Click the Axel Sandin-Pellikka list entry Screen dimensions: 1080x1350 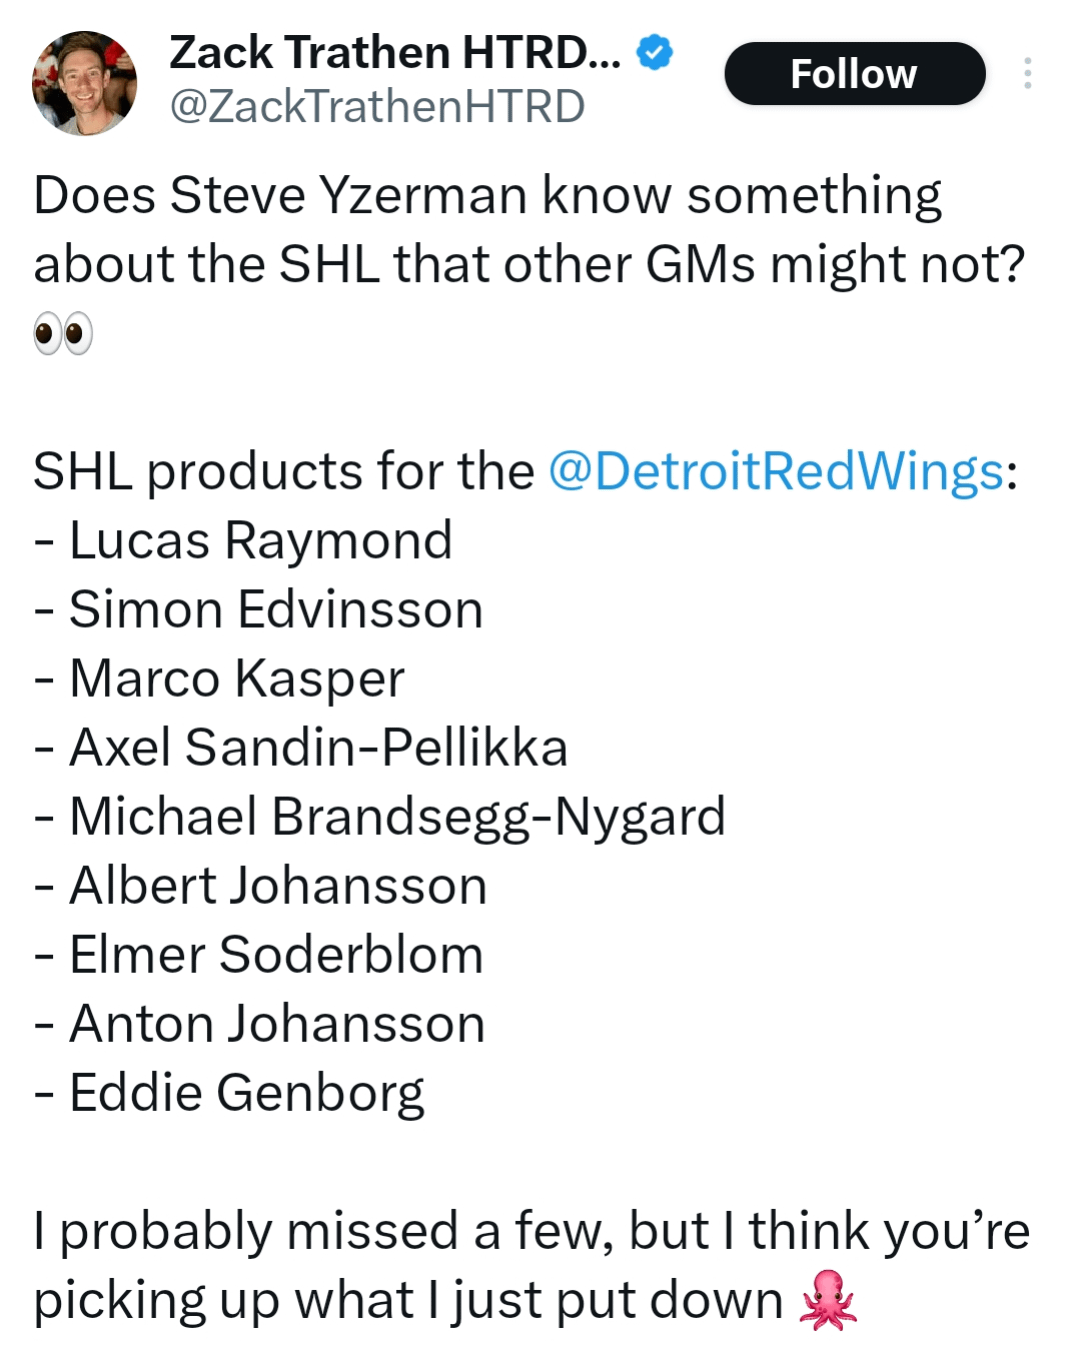click(318, 748)
